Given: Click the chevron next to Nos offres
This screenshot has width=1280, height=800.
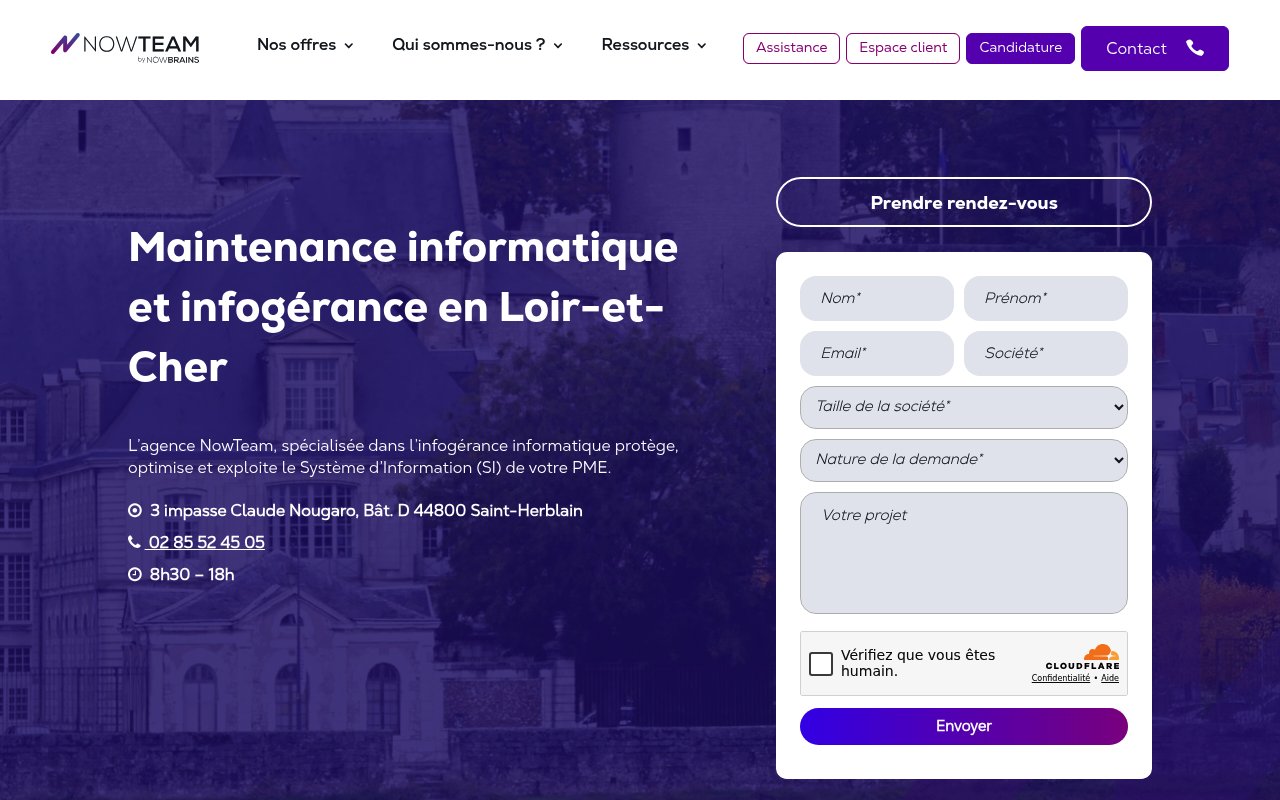Looking at the screenshot, I should [x=348, y=46].
